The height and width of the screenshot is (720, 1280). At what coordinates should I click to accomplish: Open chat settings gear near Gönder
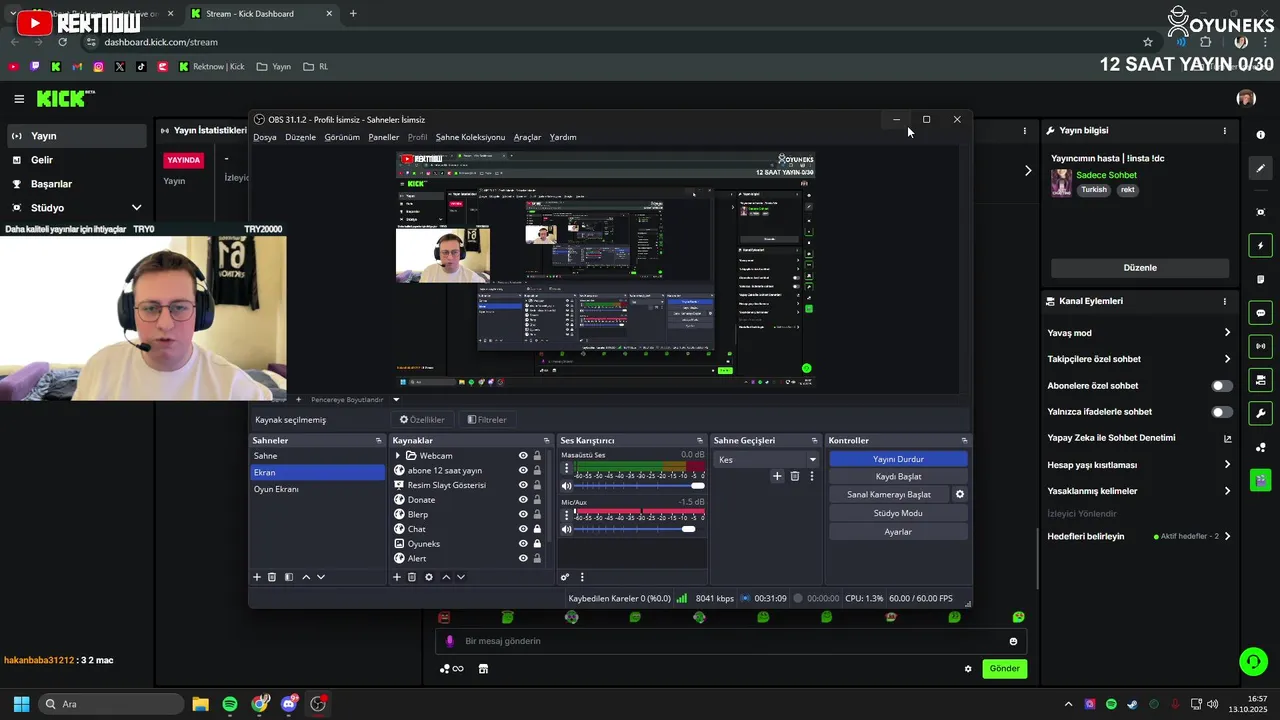click(968, 669)
